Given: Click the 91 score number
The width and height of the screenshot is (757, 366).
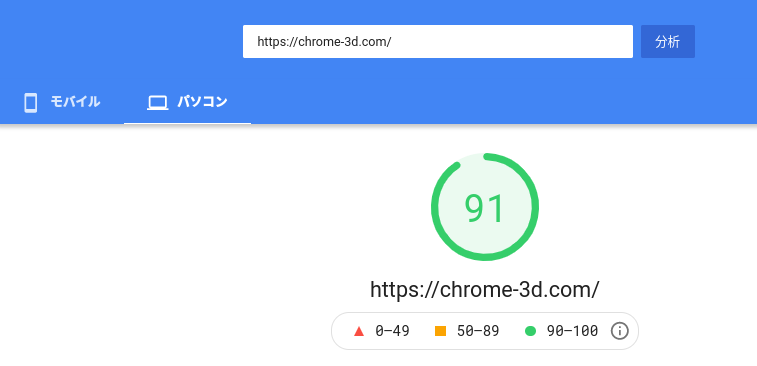Looking at the screenshot, I should pos(484,208).
